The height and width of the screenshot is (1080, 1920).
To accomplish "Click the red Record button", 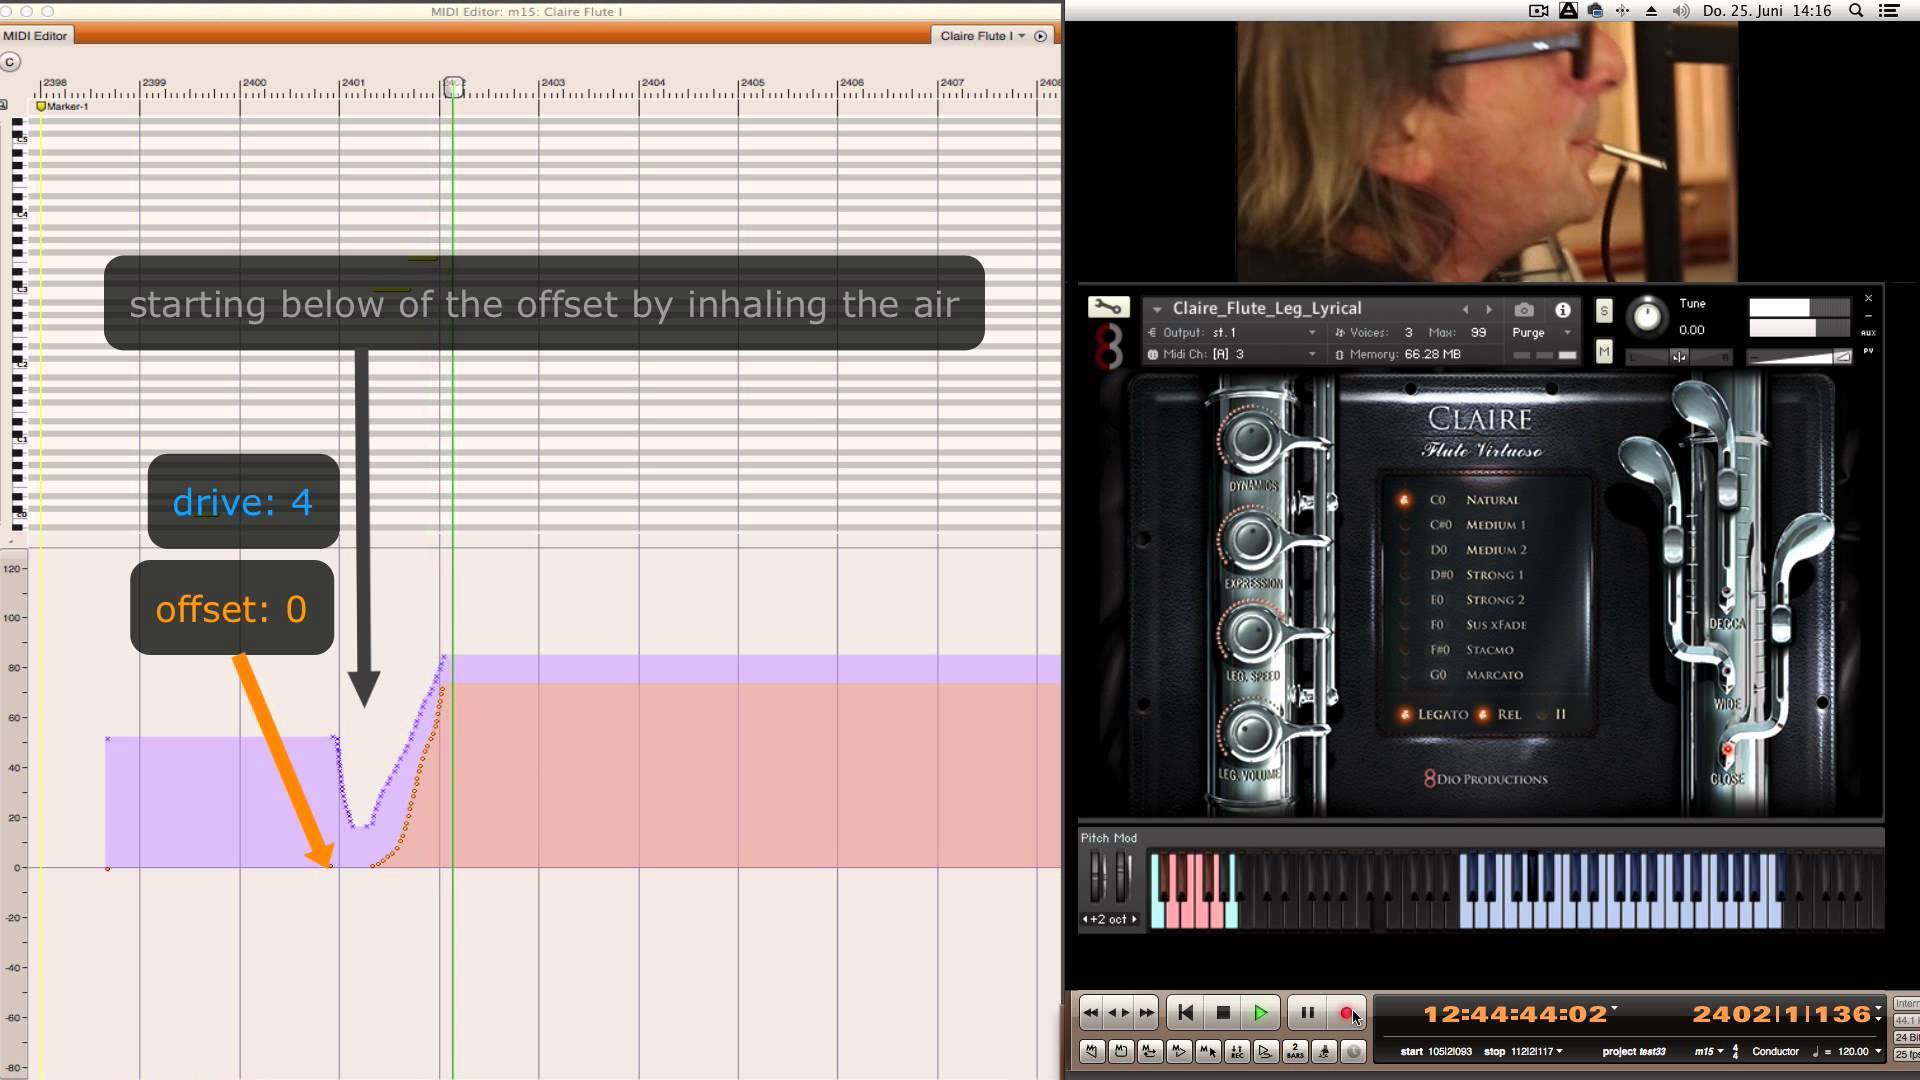I will pos(1346,1013).
